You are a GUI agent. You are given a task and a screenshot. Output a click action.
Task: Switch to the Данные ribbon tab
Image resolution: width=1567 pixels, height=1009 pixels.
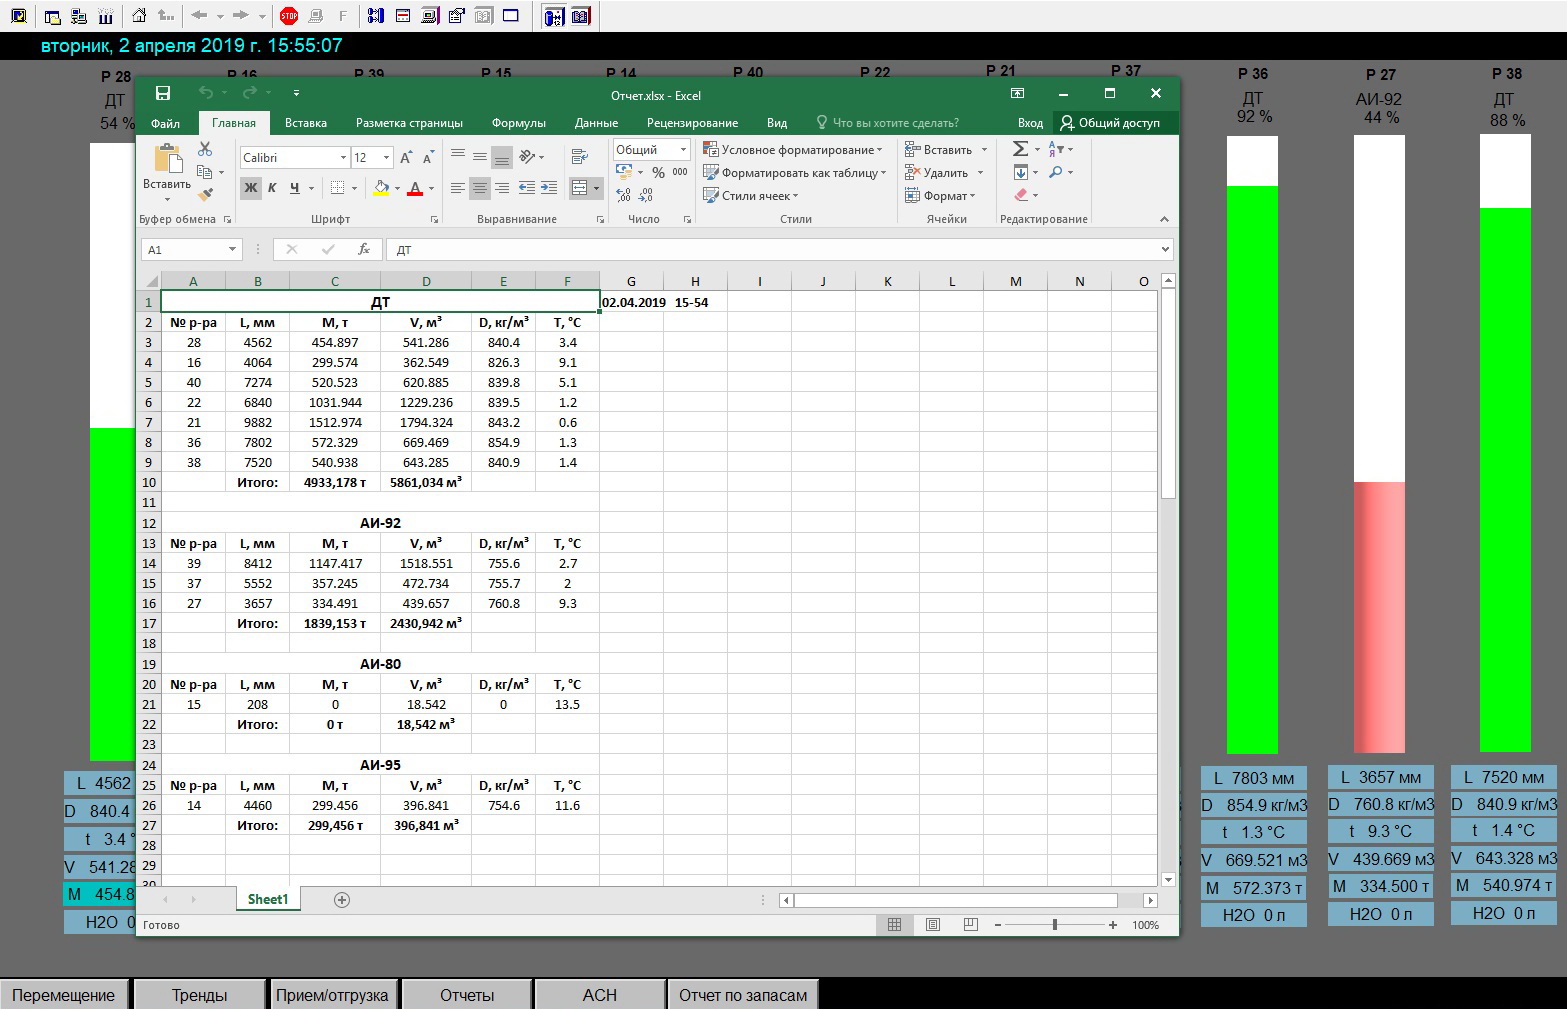(597, 123)
